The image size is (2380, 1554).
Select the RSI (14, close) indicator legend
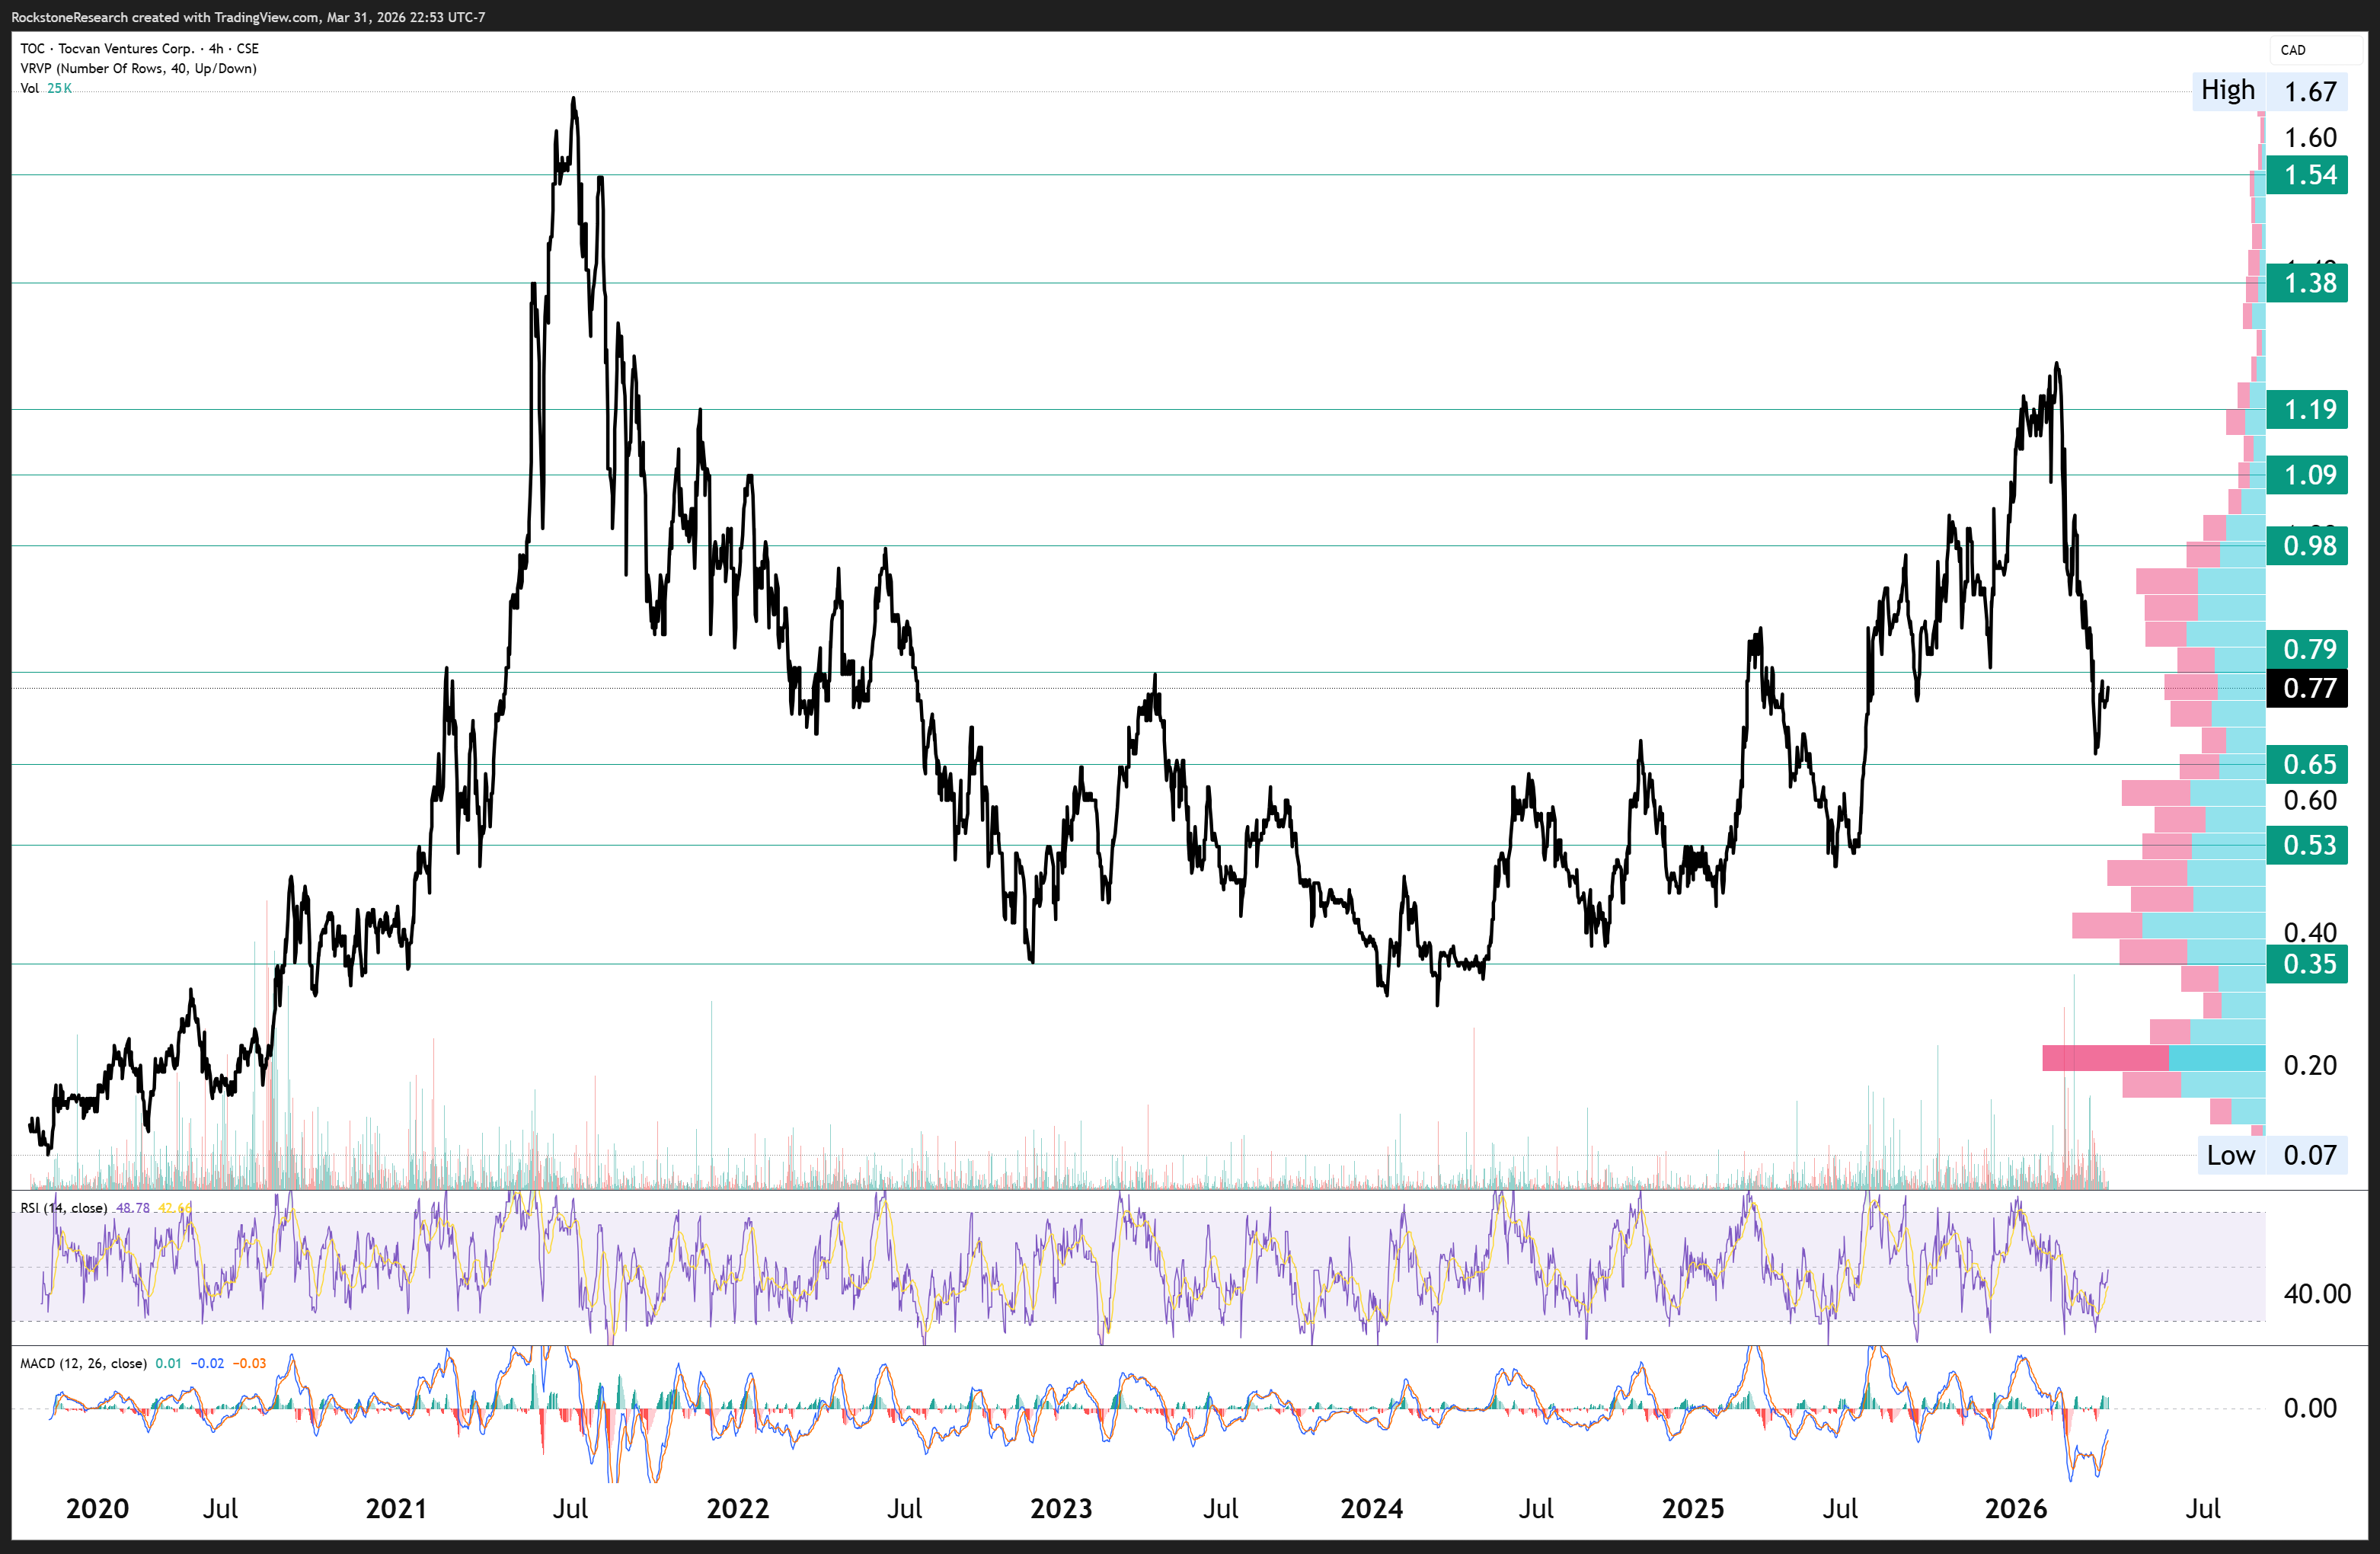pos(64,1208)
